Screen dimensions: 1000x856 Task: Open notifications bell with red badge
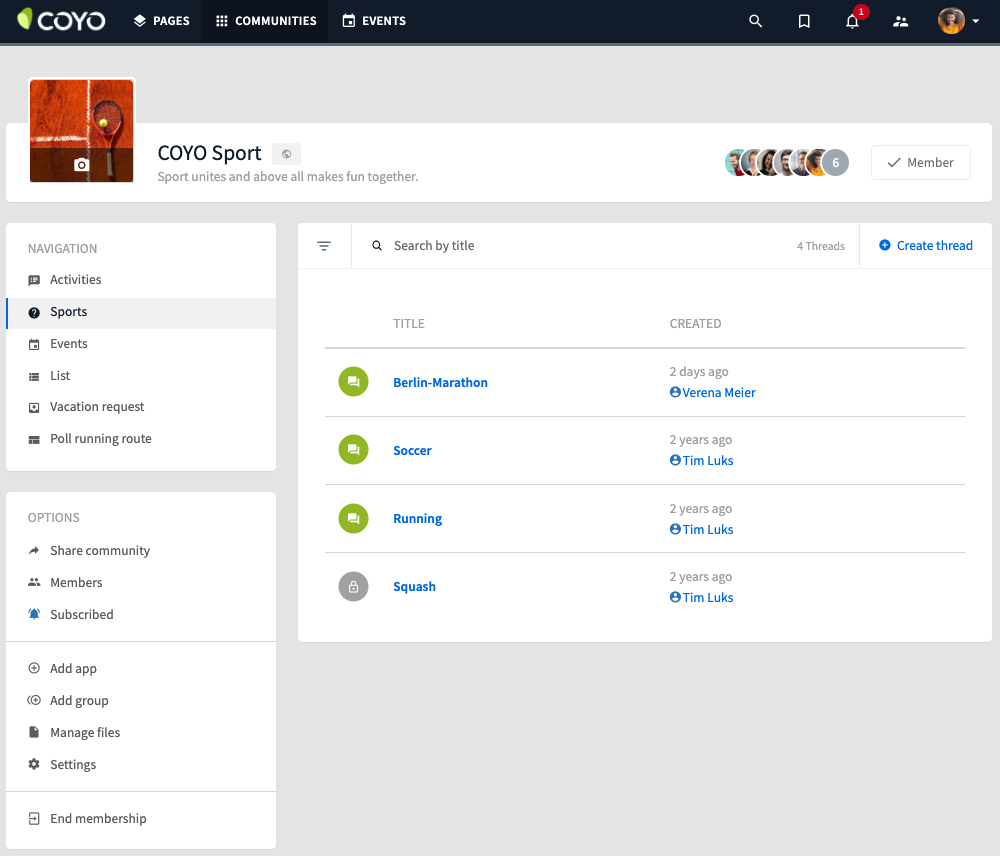853,21
